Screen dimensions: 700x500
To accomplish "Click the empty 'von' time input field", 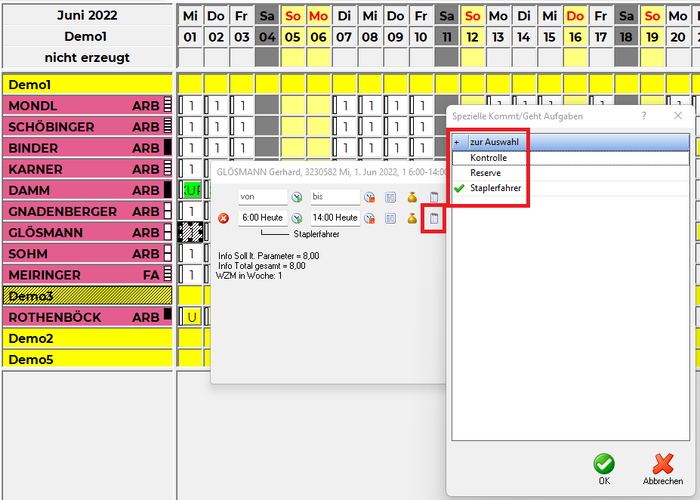I will (x=262, y=197).
